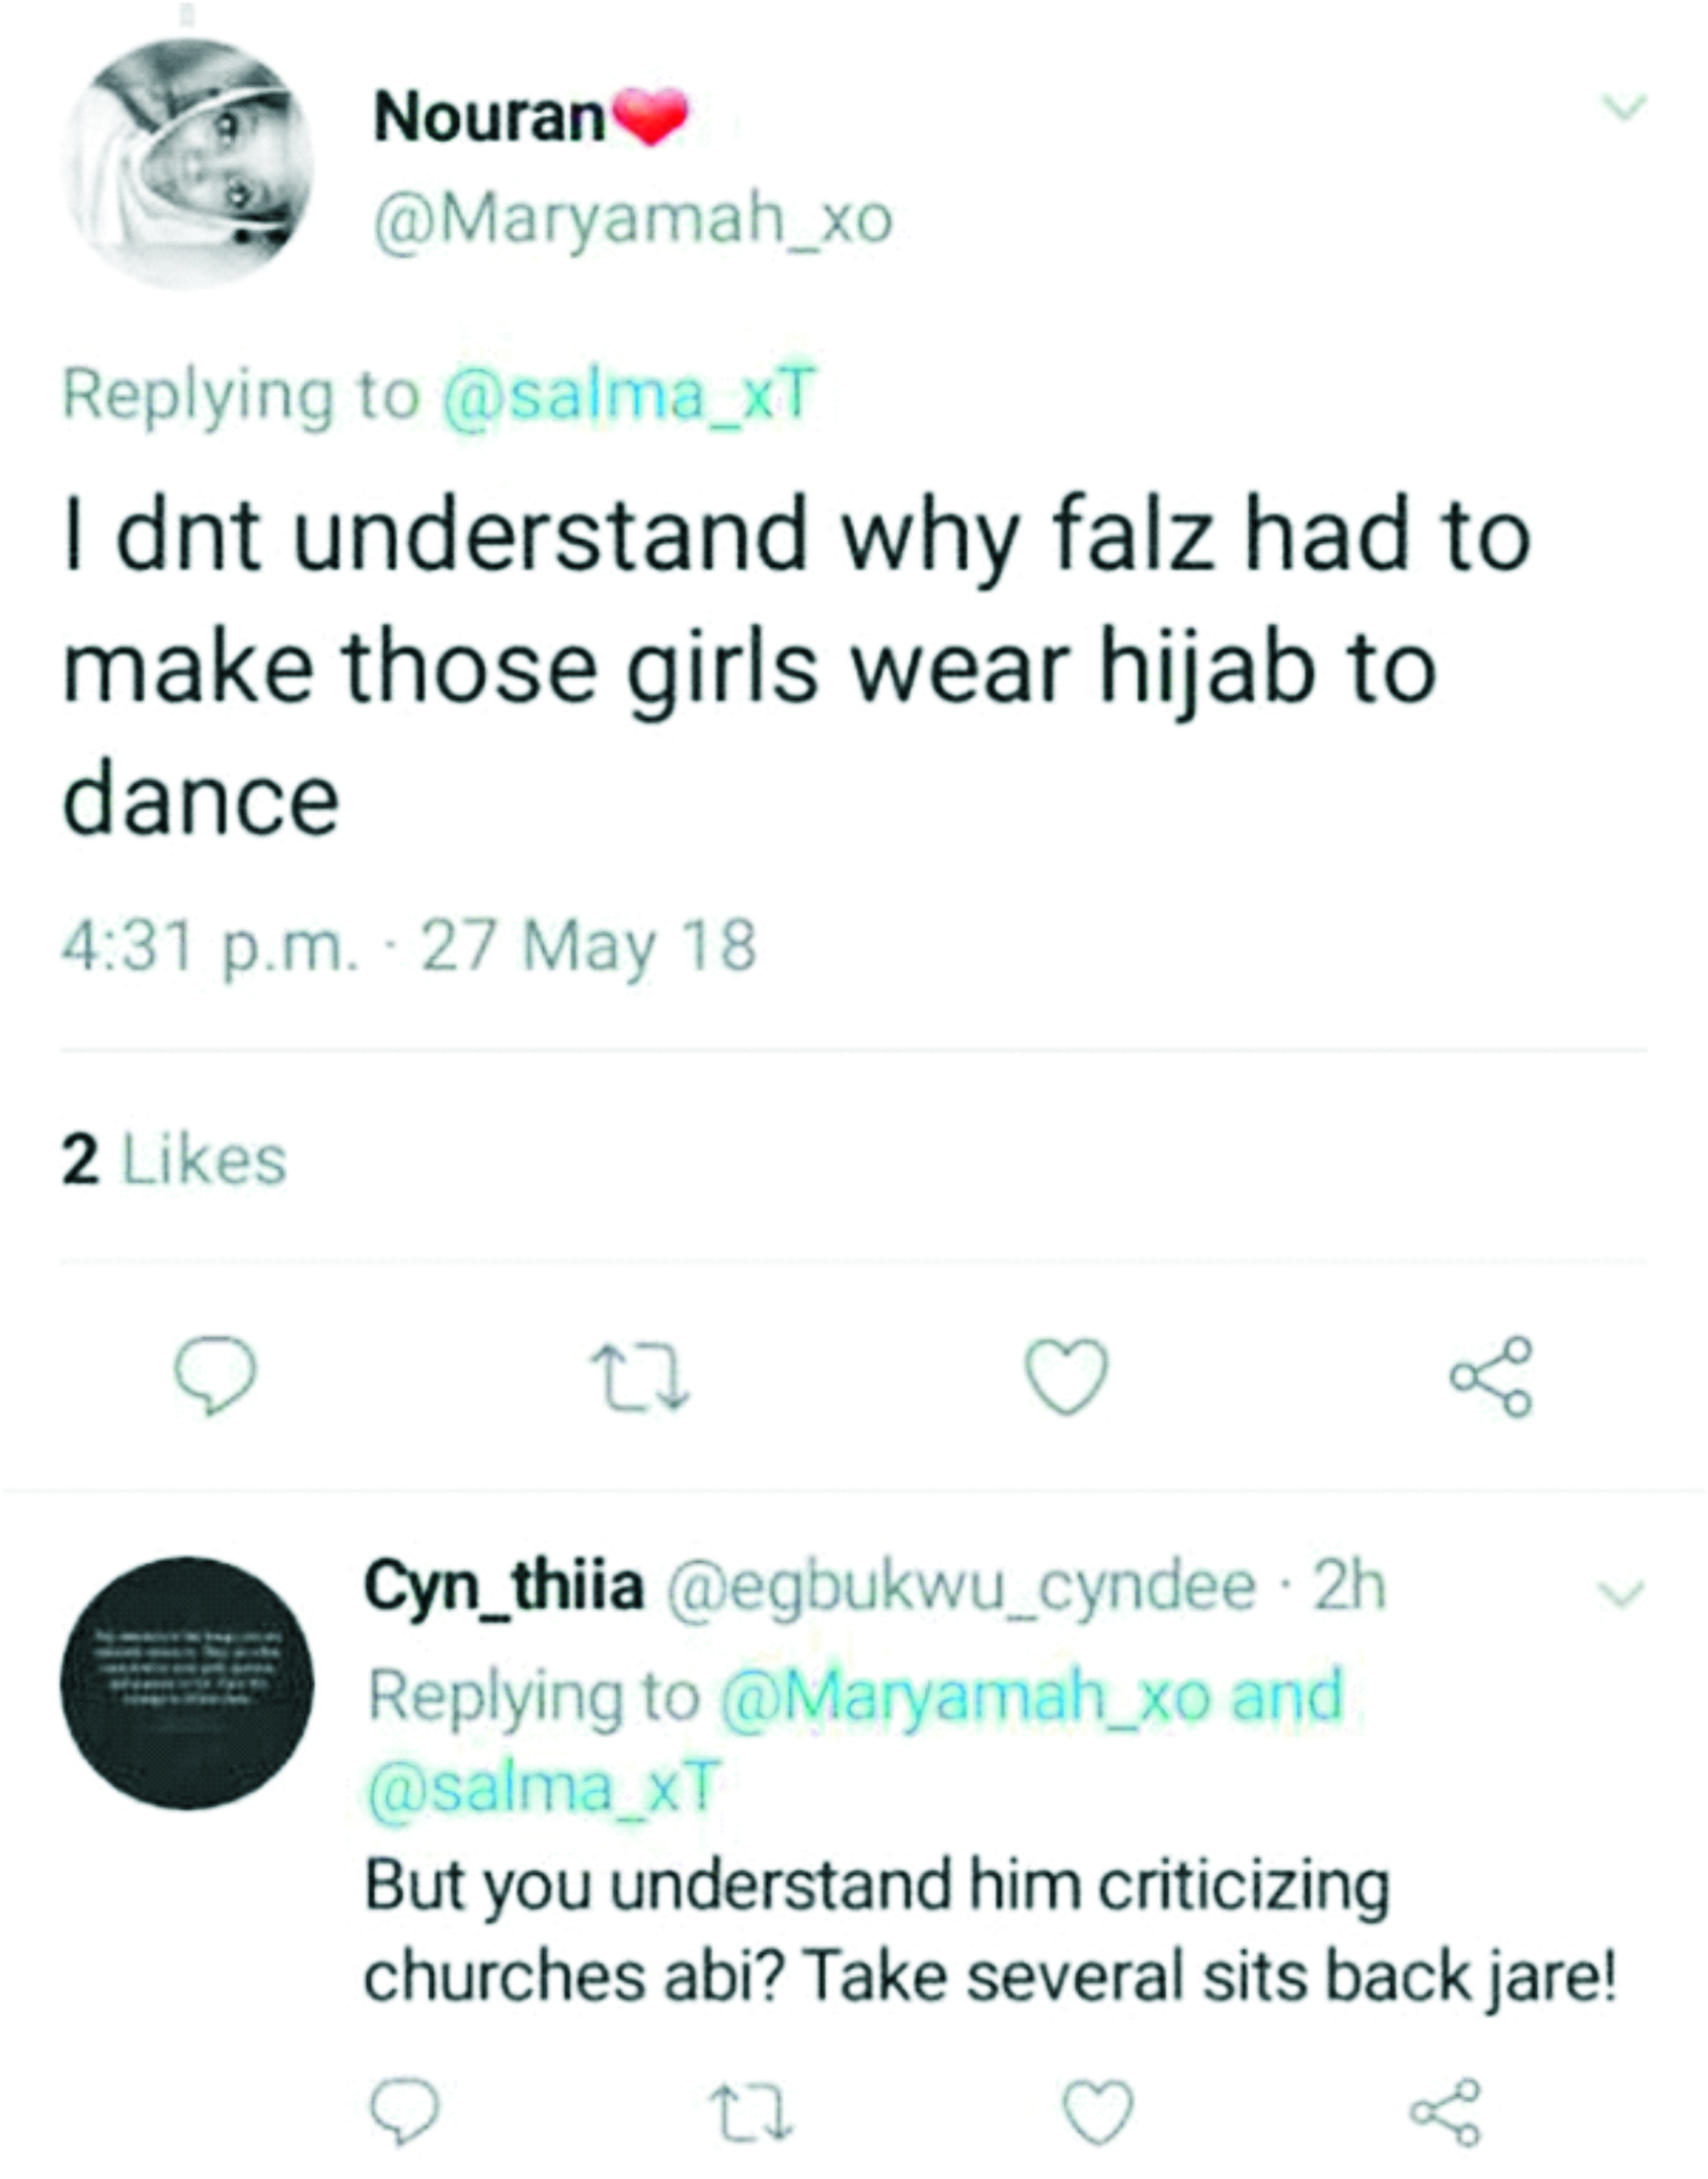The image size is (1708, 2179).
Task: Open the @salma_xT mention in Nouran's tweet
Action: 629,394
